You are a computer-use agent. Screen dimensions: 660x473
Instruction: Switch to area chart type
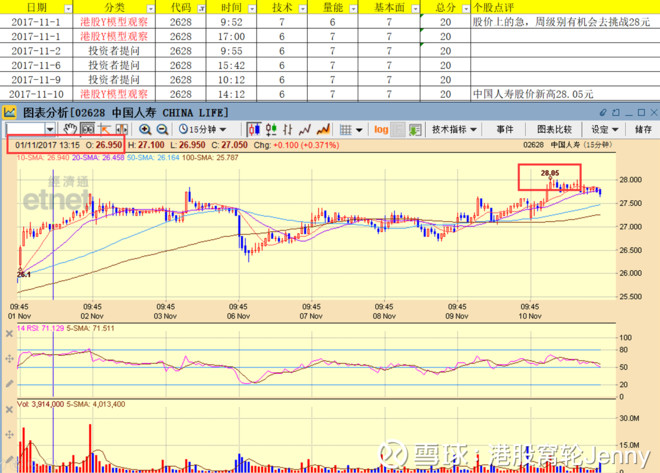tap(323, 129)
